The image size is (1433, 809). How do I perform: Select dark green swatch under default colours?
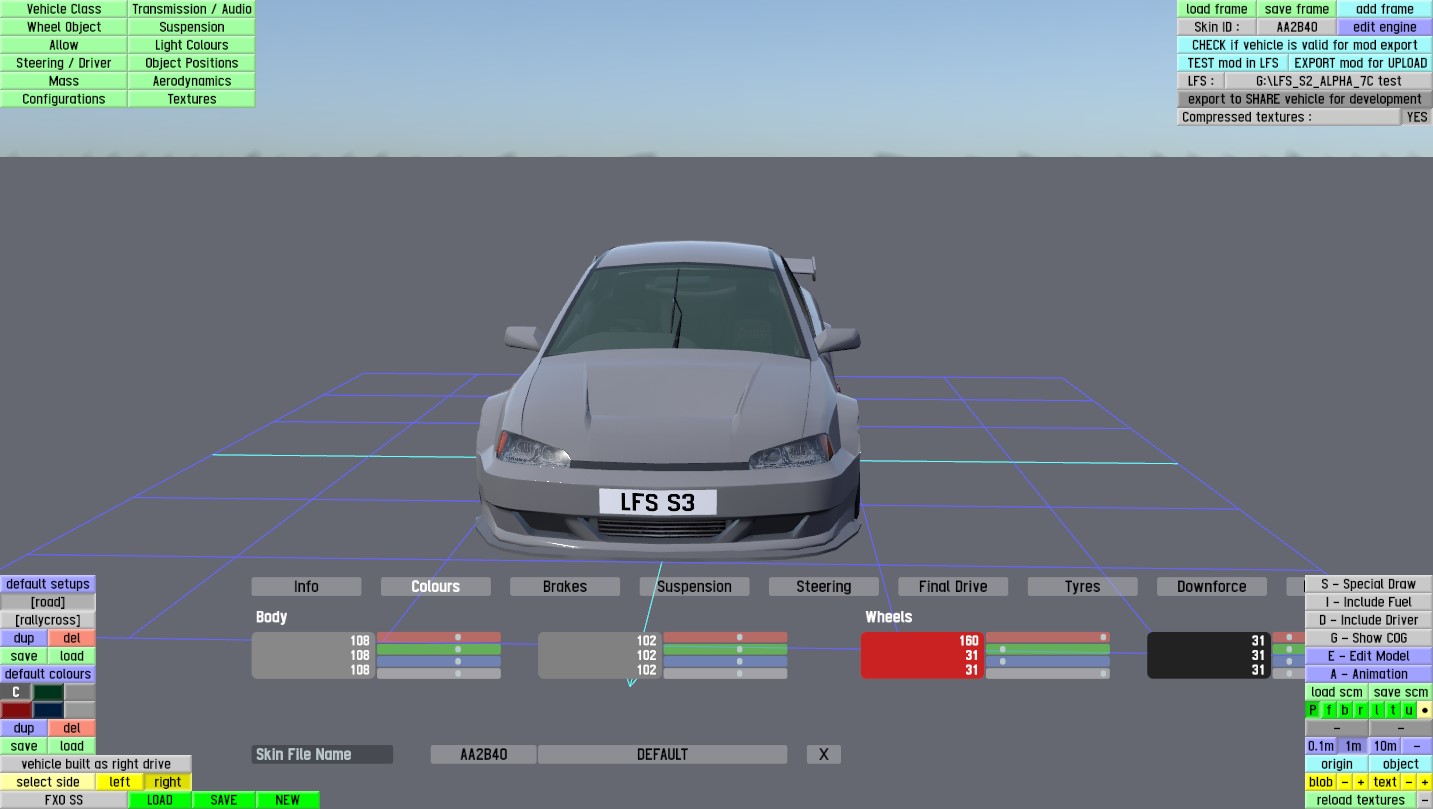(x=49, y=692)
